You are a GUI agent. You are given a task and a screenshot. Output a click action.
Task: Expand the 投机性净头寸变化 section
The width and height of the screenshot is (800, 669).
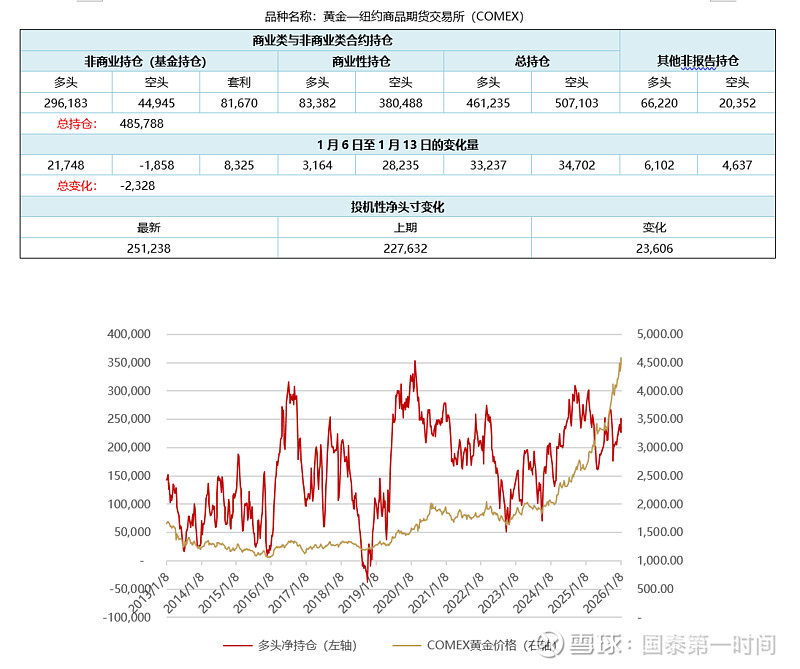coord(398,206)
